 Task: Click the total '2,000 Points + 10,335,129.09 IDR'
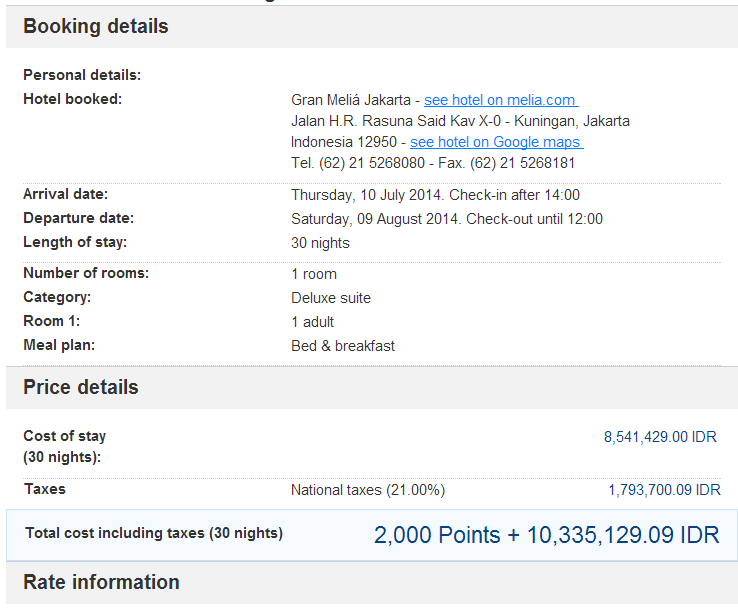(x=546, y=535)
